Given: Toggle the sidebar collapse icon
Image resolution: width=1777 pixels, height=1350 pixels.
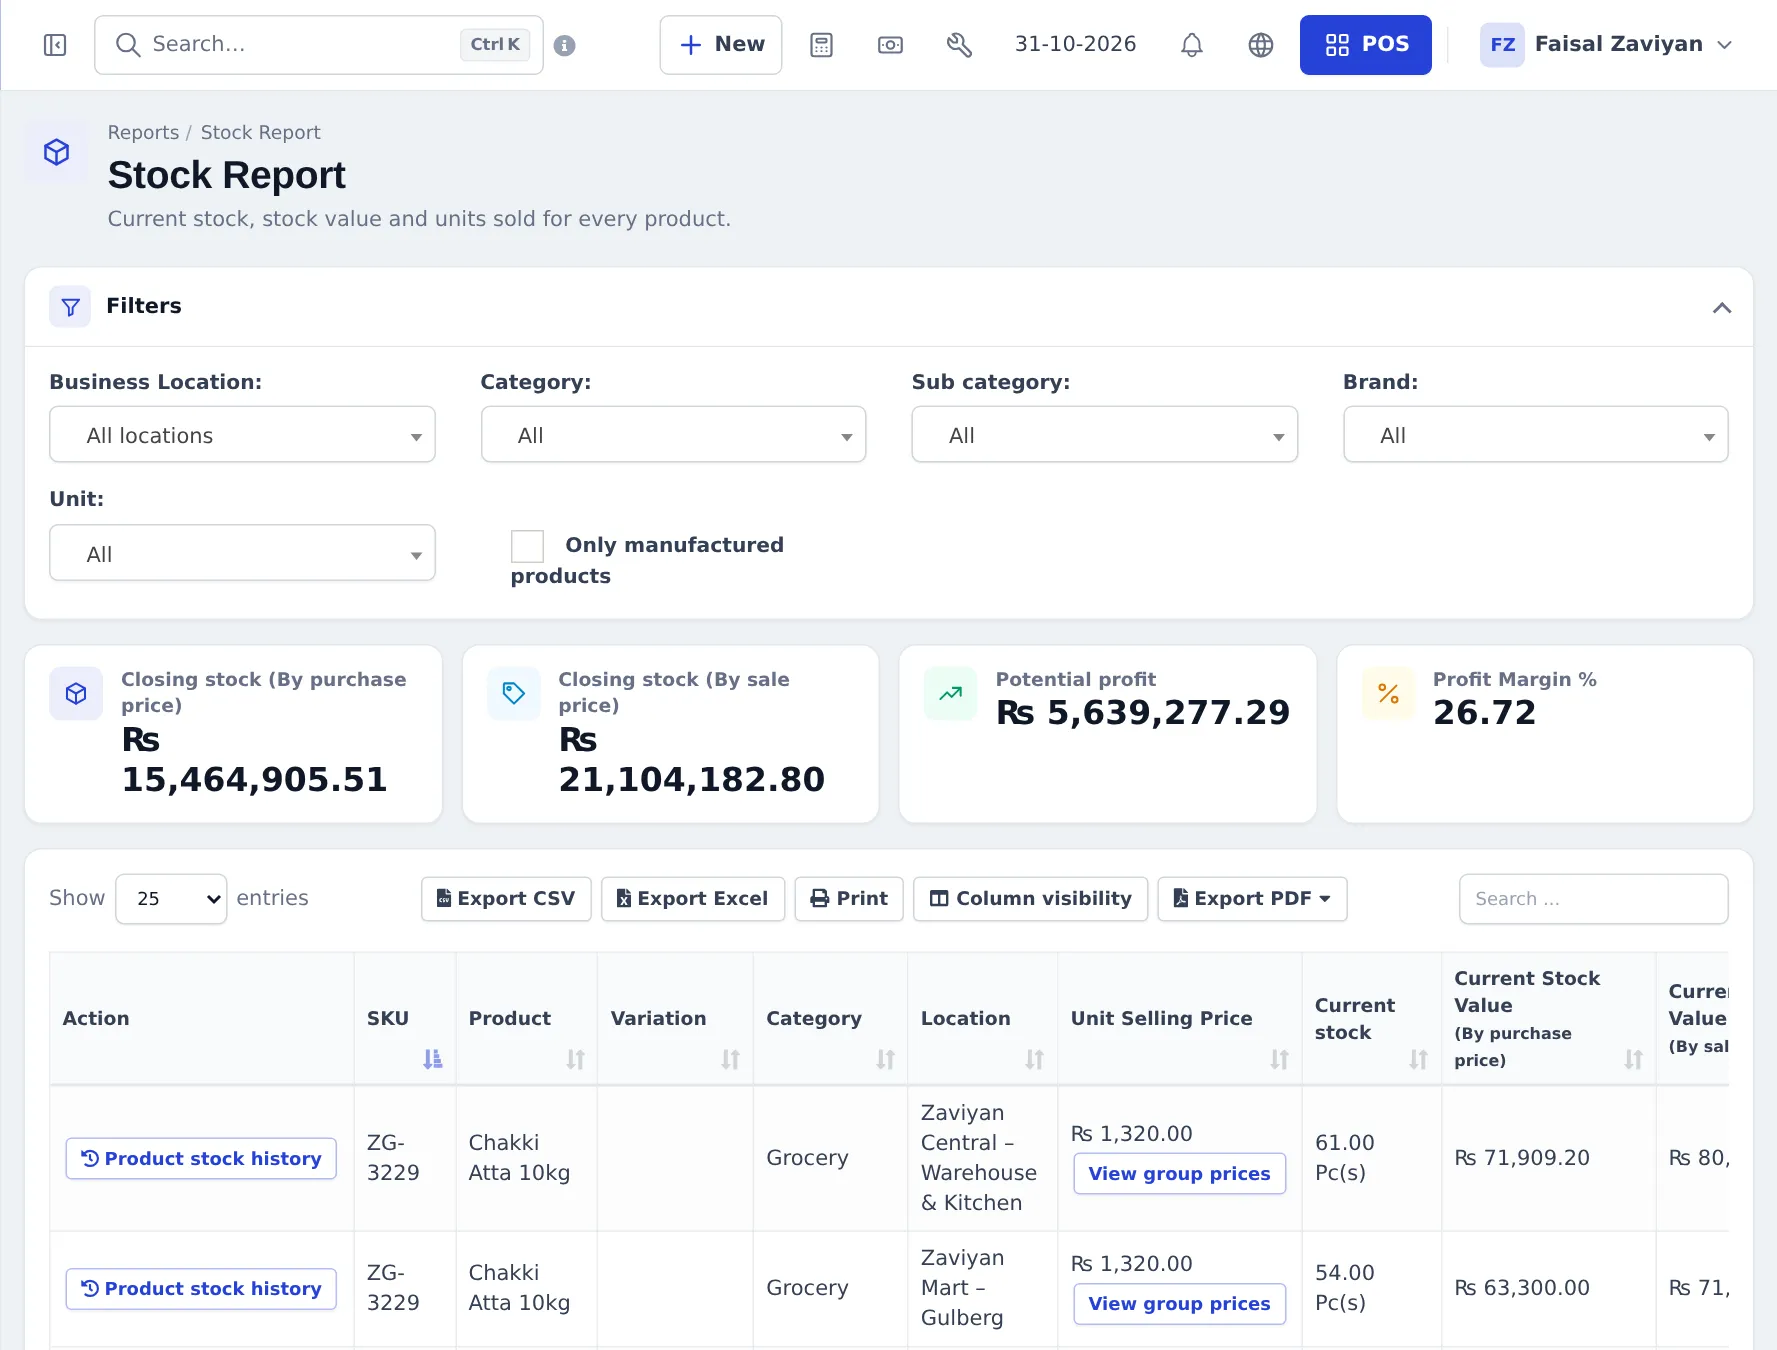Looking at the screenshot, I should 55,45.
